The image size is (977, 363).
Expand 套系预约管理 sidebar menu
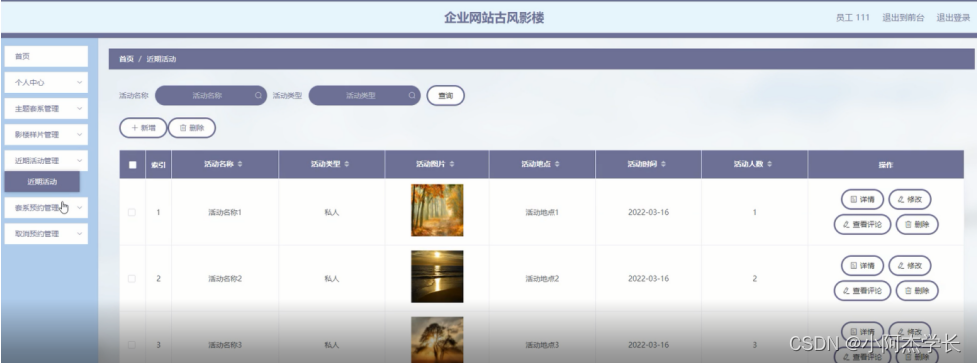pos(46,208)
